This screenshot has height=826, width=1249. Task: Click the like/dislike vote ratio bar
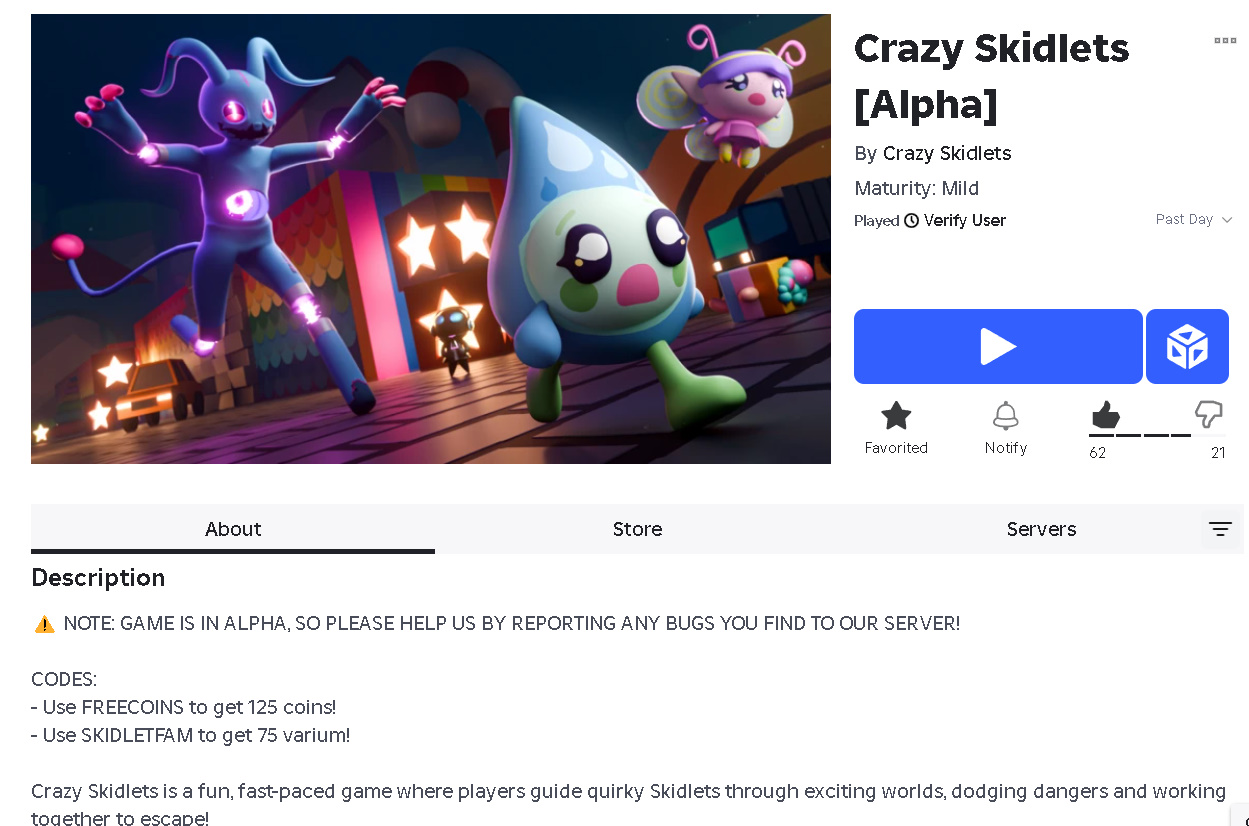(x=1140, y=435)
